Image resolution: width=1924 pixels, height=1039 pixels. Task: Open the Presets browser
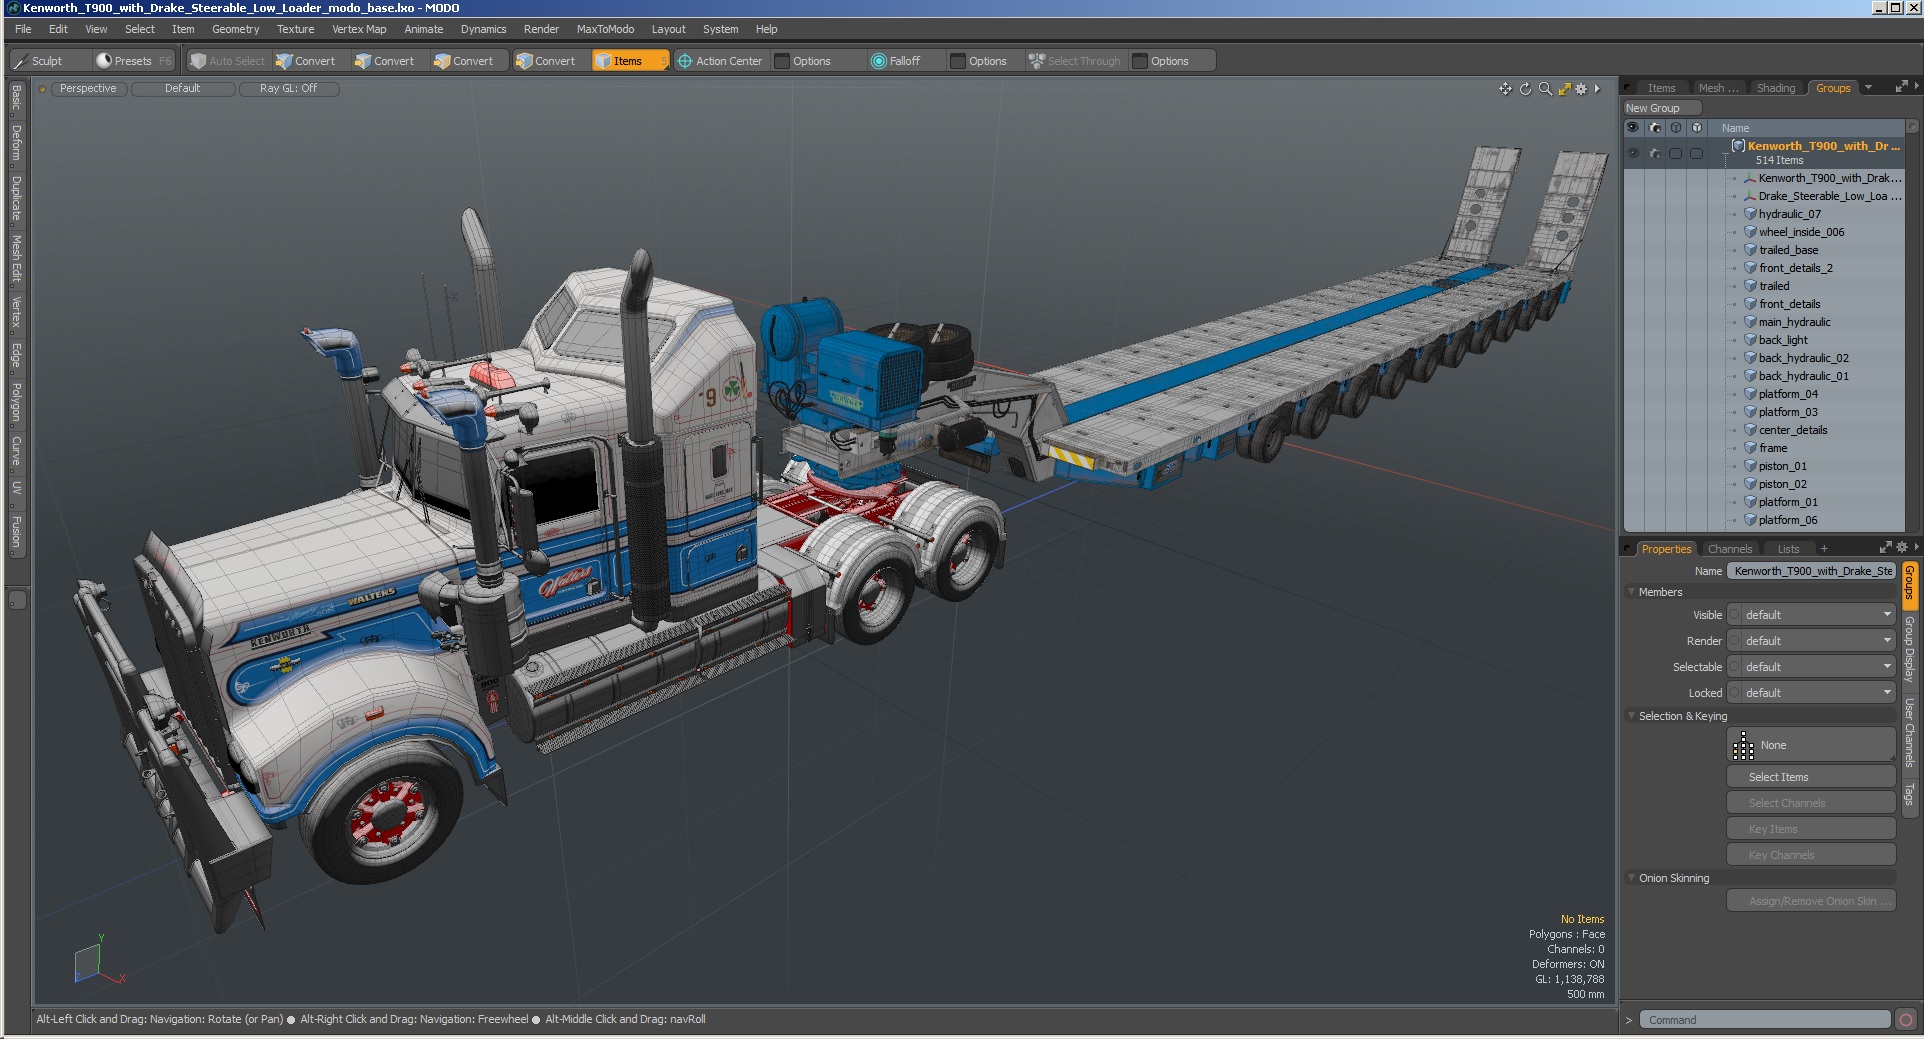pyautogui.click(x=132, y=61)
